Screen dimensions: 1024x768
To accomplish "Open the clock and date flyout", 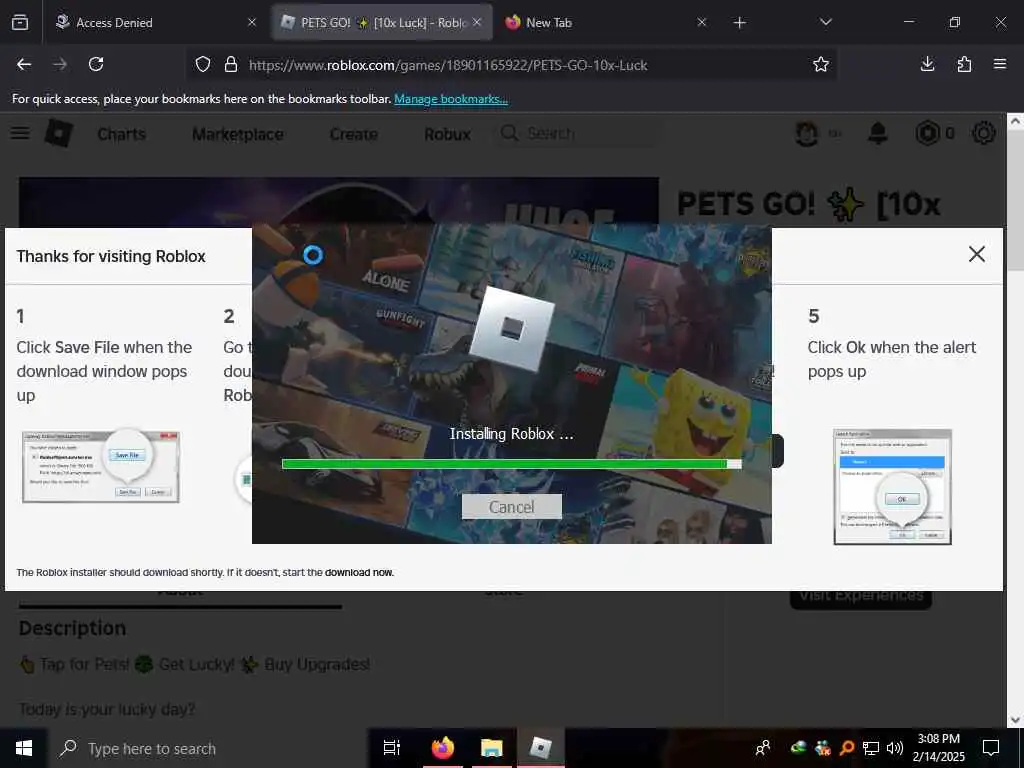I will coord(938,748).
